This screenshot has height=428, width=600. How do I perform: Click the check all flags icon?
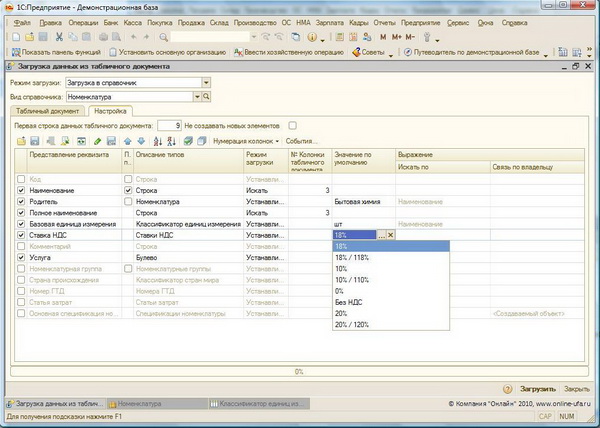click(188, 141)
